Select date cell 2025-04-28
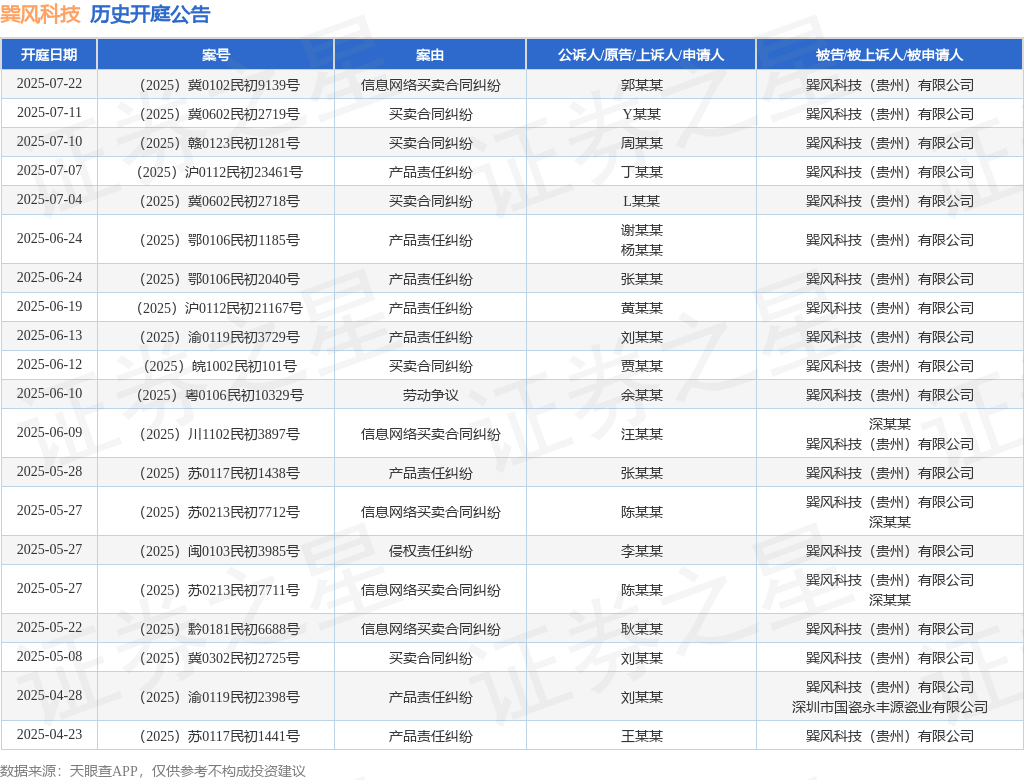 pos(49,696)
